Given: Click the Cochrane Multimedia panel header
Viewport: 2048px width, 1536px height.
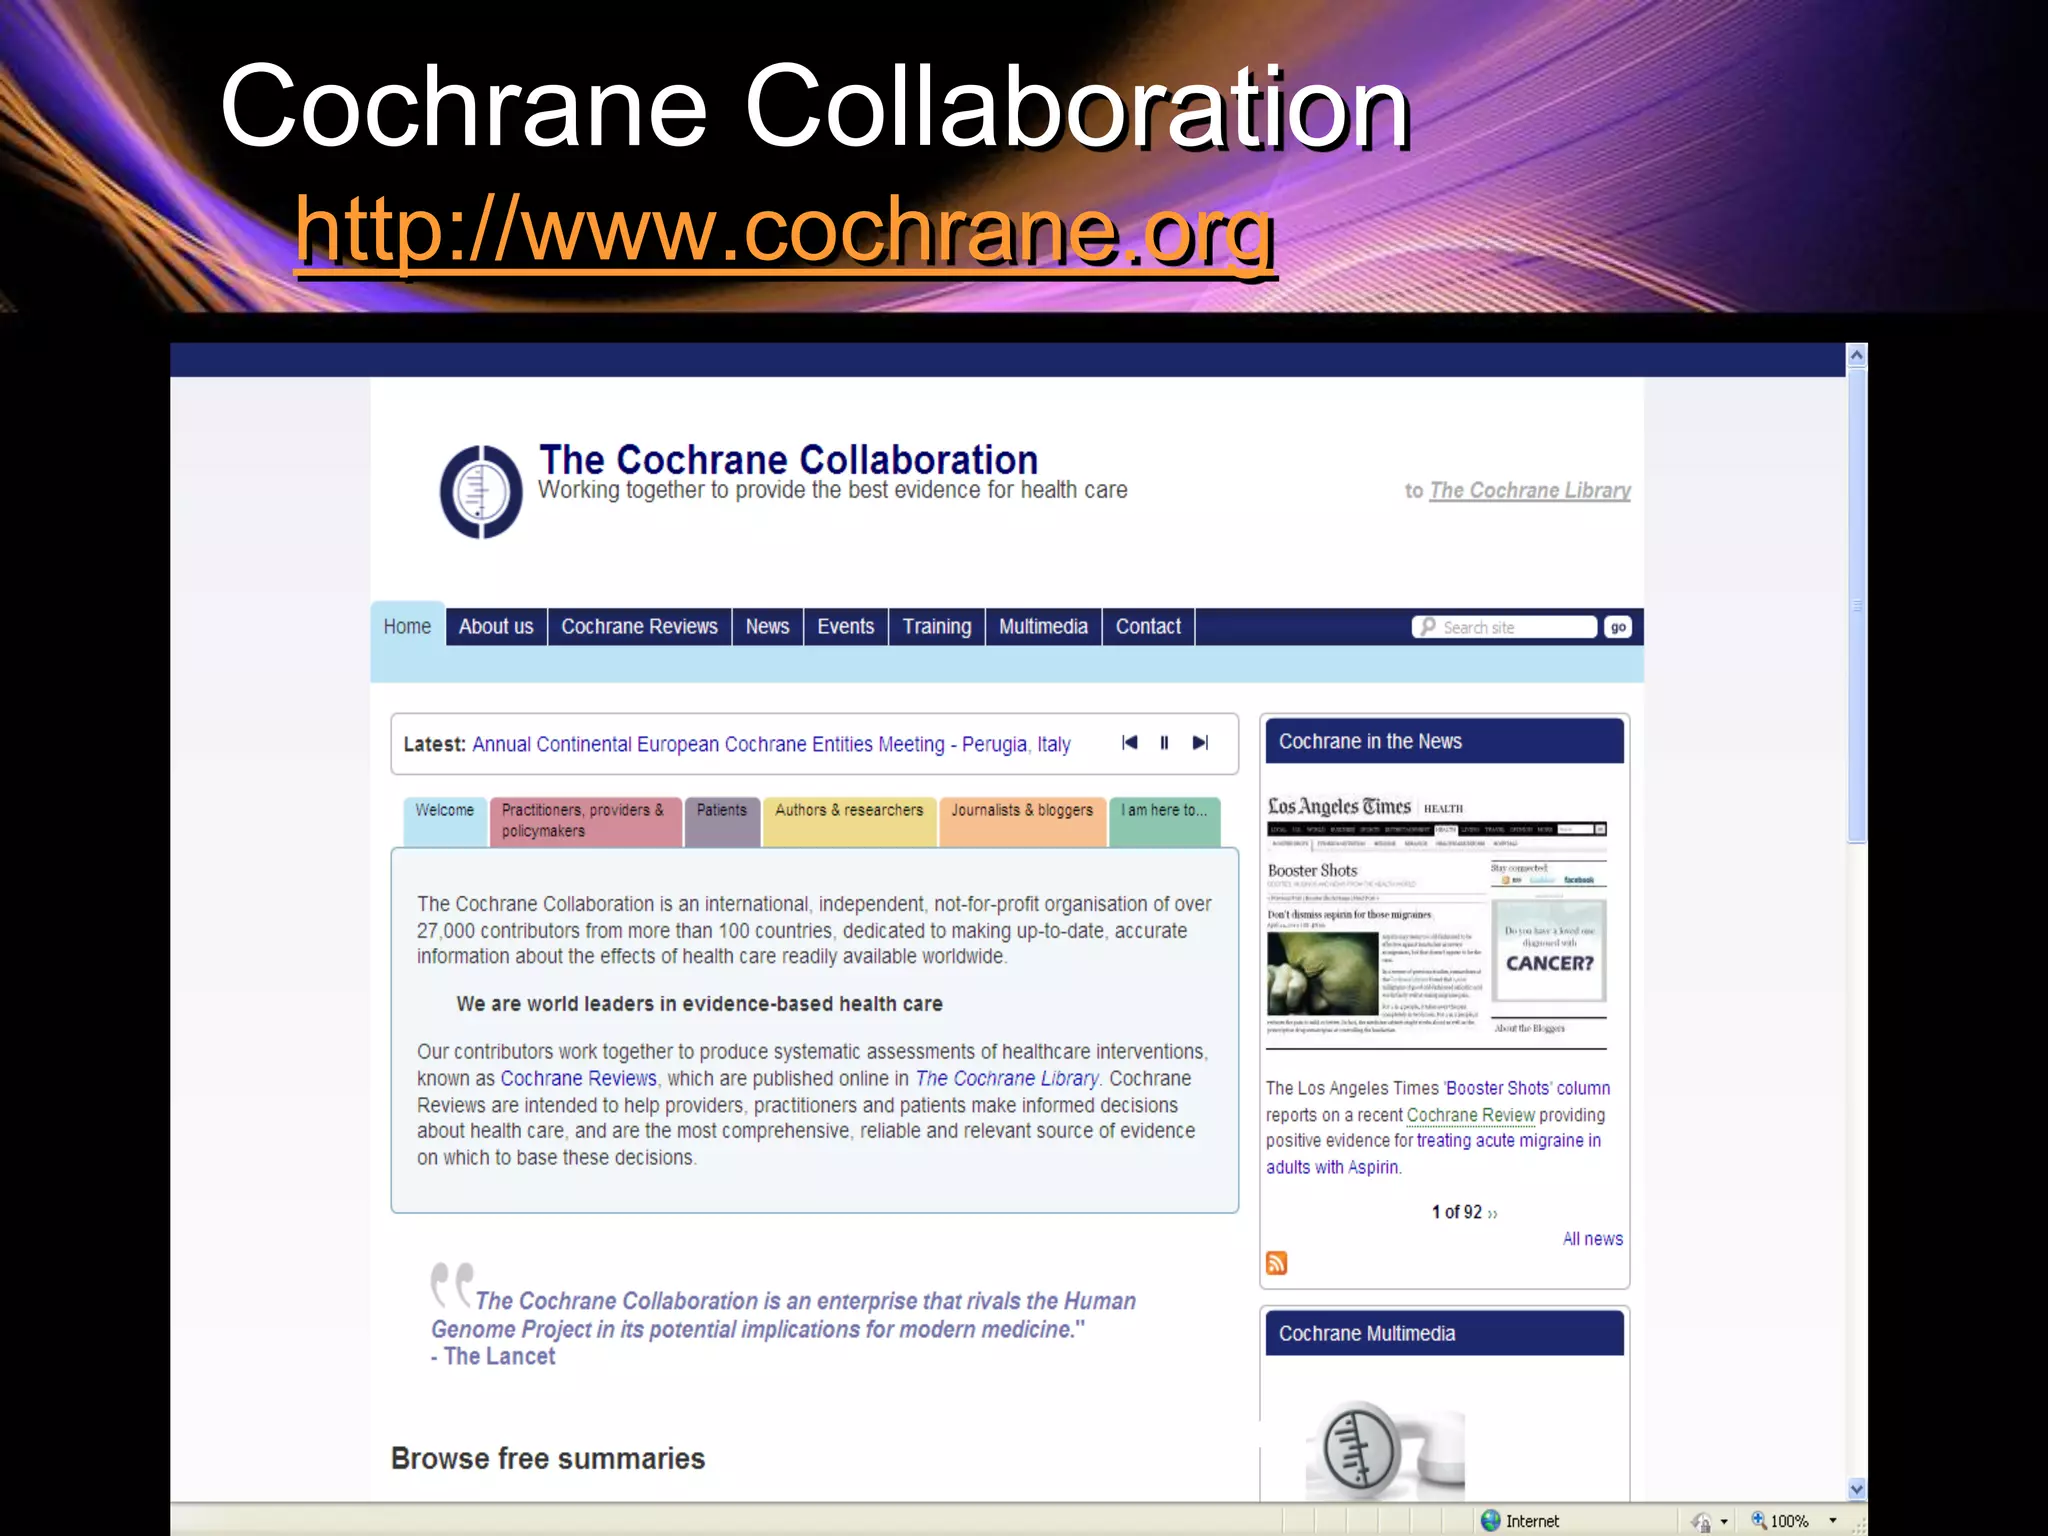Looking at the screenshot, I should point(1444,1333).
